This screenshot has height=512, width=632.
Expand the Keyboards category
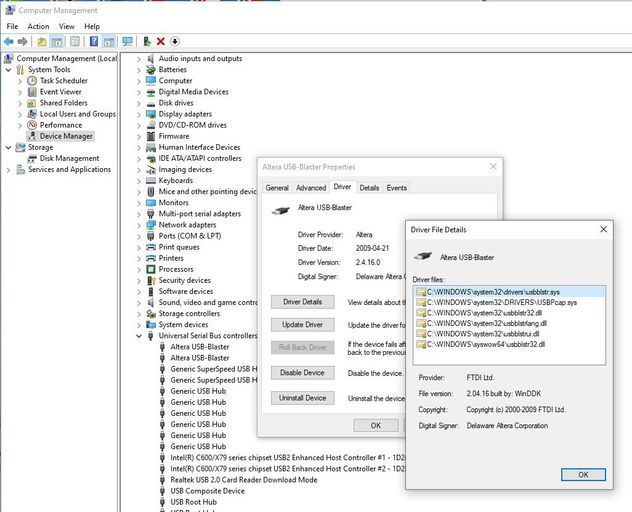[x=139, y=181]
